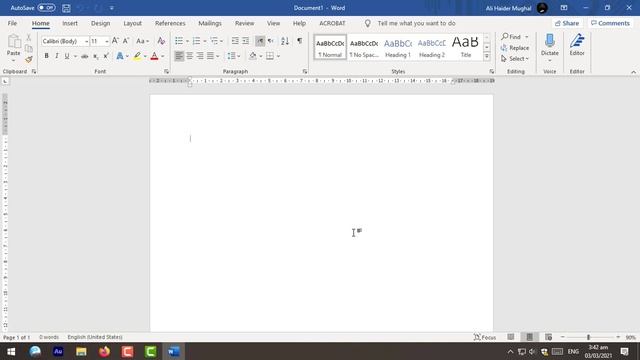Expand bullets list dropdown arrow
Image resolution: width=640 pixels, height=360 pixels.
coord(187,41)
